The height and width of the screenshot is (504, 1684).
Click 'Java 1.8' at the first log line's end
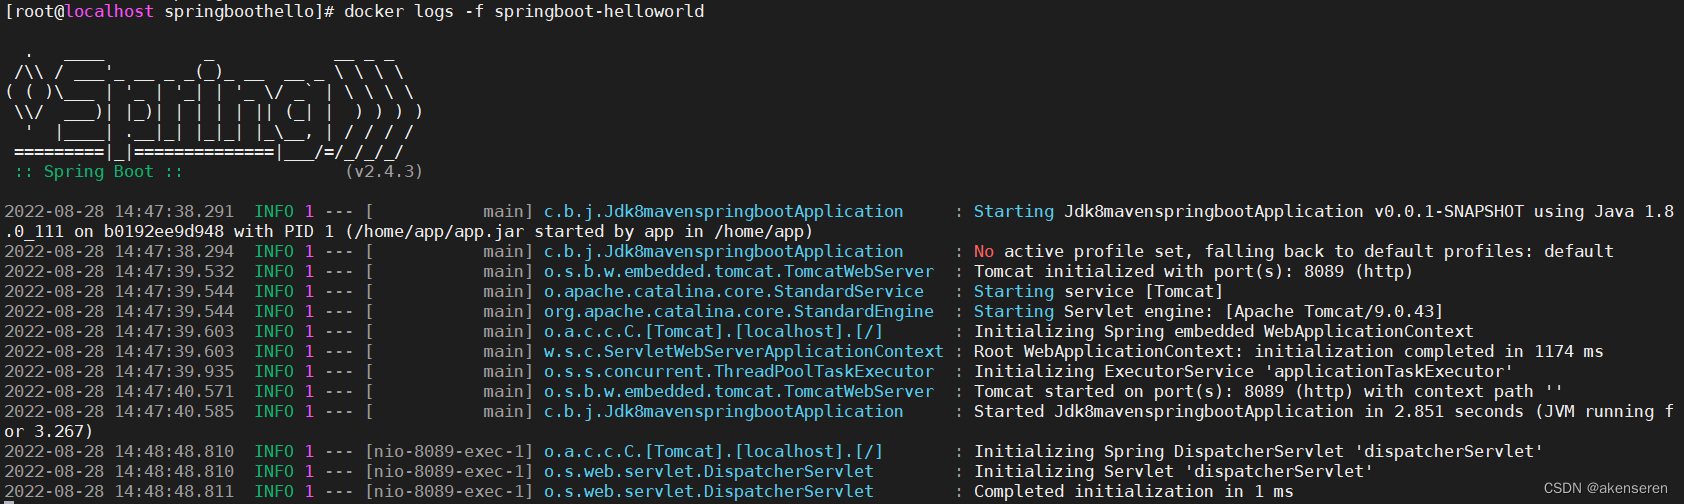[1634, 212]
